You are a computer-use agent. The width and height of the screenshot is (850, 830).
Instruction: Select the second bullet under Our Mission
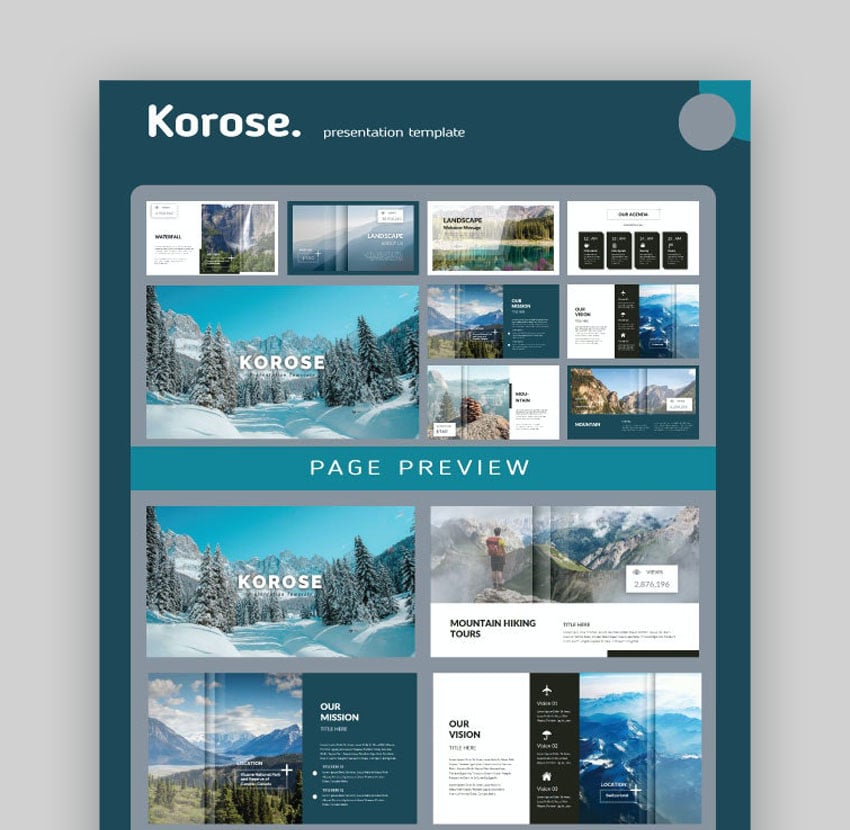coord(315,797)
